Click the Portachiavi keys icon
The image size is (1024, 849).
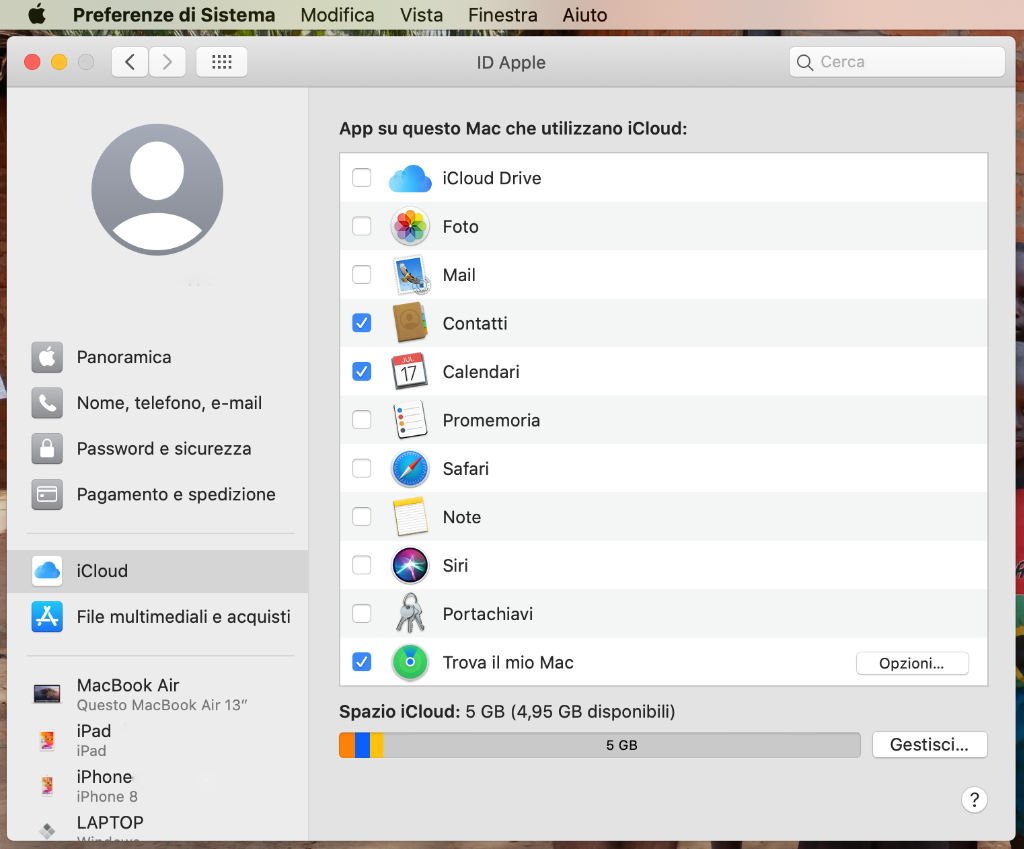click(410, 613)
